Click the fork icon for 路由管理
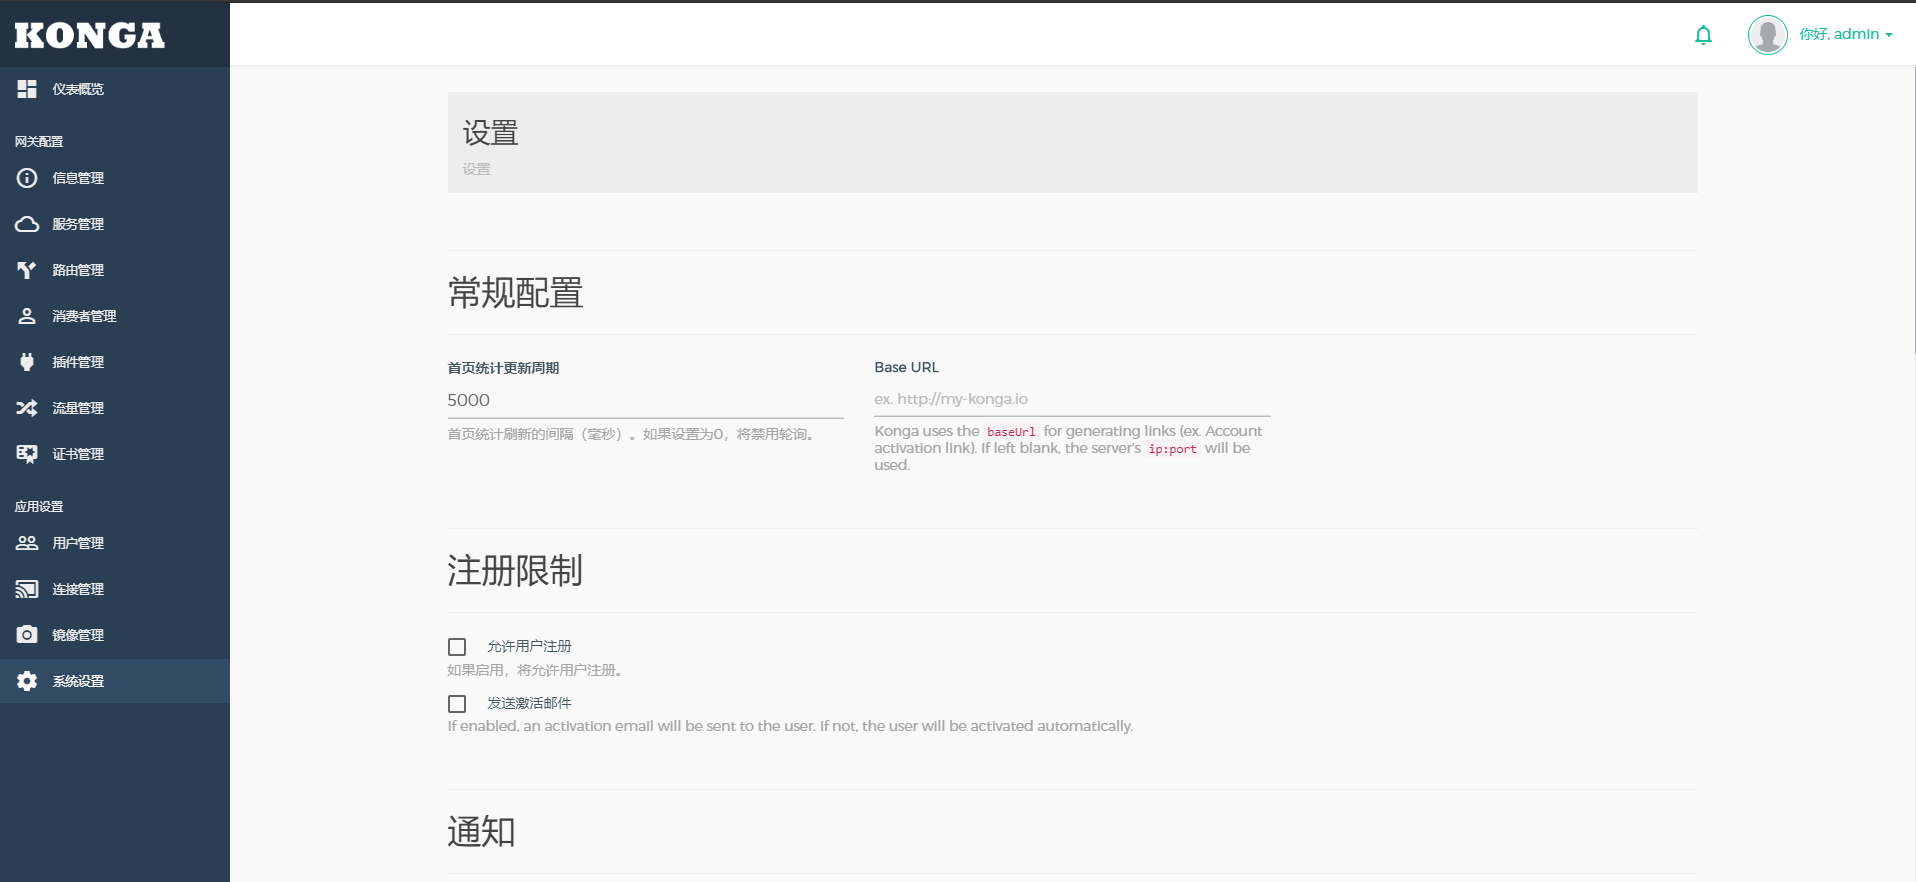The height and width of the screenshot is (882, 1916). coord(27,270)
